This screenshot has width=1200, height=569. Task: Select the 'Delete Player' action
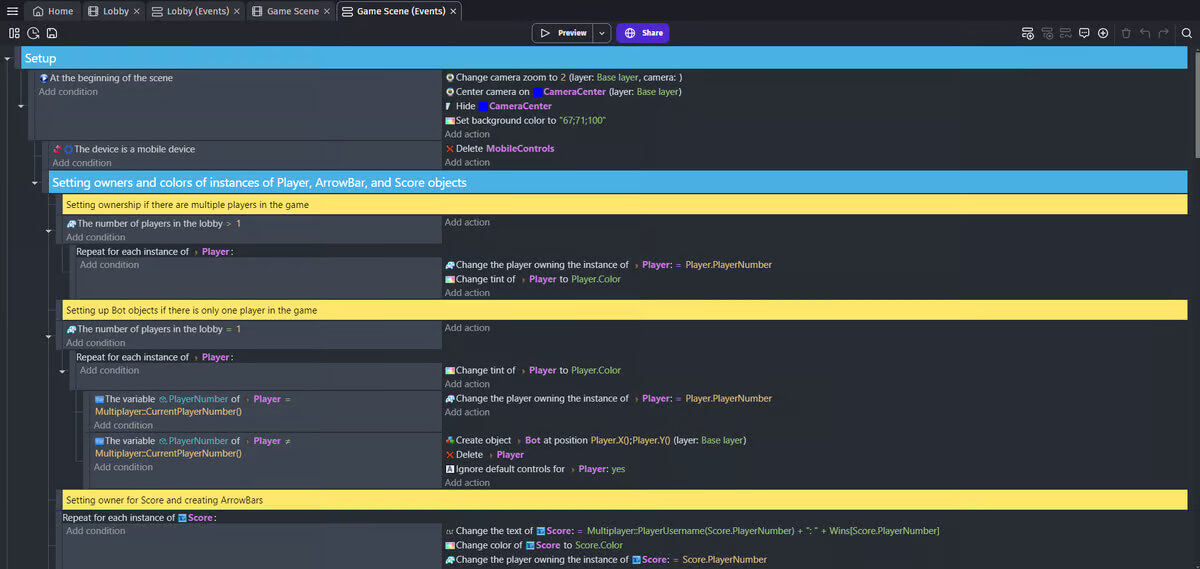point(484,455)
